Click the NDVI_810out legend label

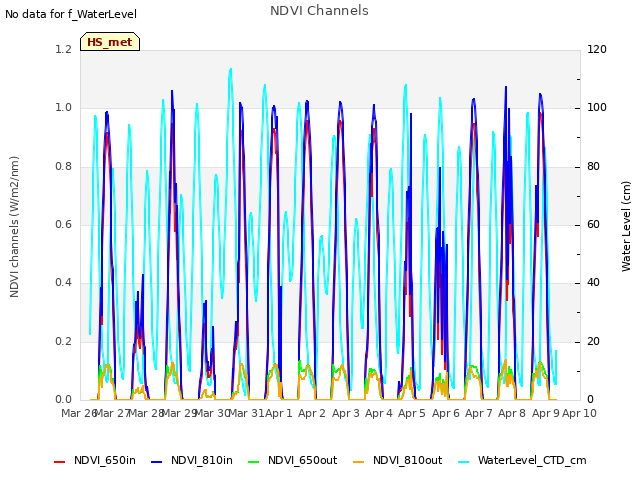407,460
